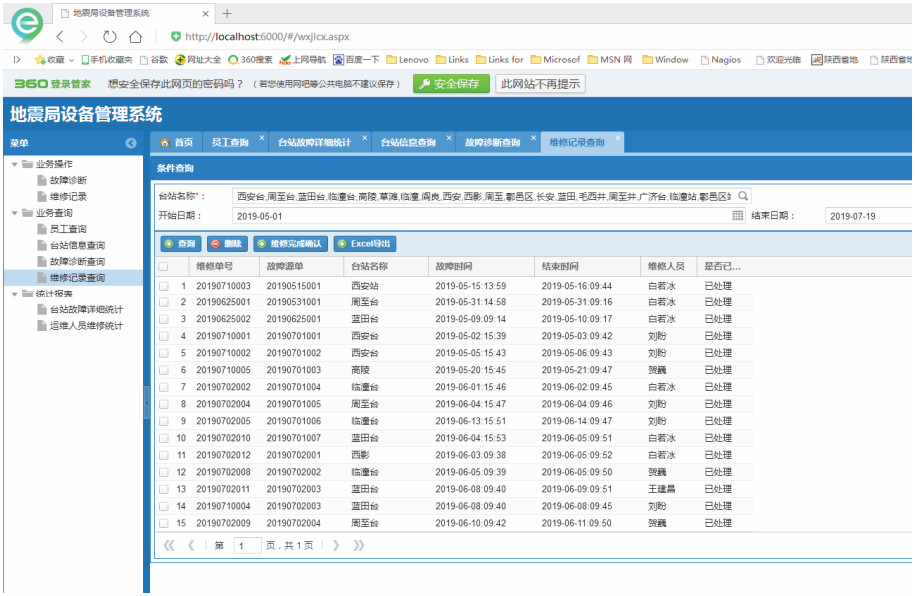
Task: Click the page number input box
Action: coord(247,545)
